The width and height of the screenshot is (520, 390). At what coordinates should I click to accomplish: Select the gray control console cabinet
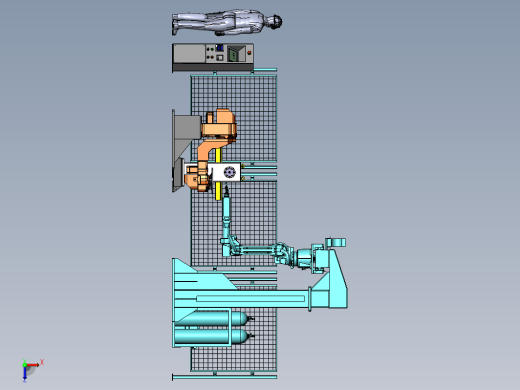[x=213, y=57]
